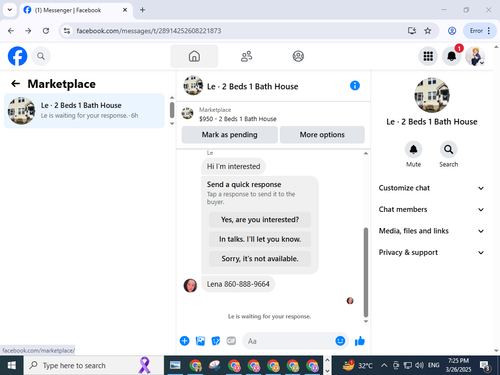Click the listing house photo in right panel
Image resolution: width=500 pixels, height=375 pixels.
[432, 95]
